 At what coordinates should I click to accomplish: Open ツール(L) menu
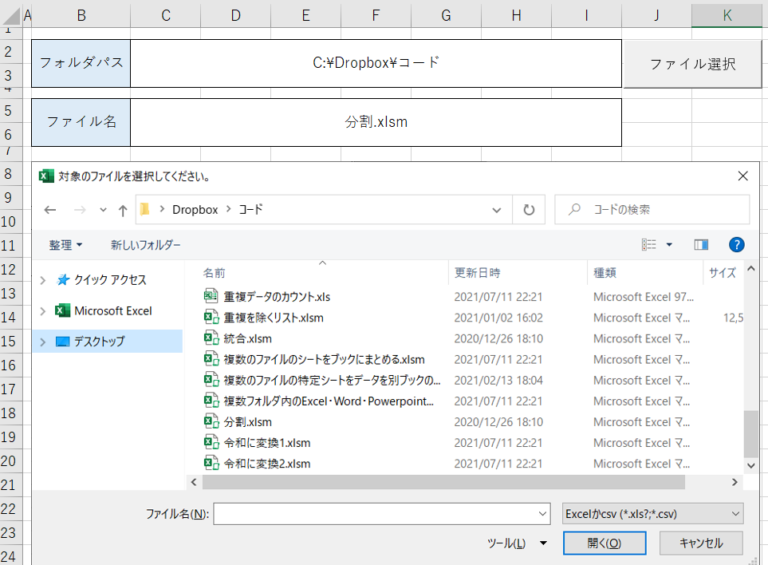(517, 543)
